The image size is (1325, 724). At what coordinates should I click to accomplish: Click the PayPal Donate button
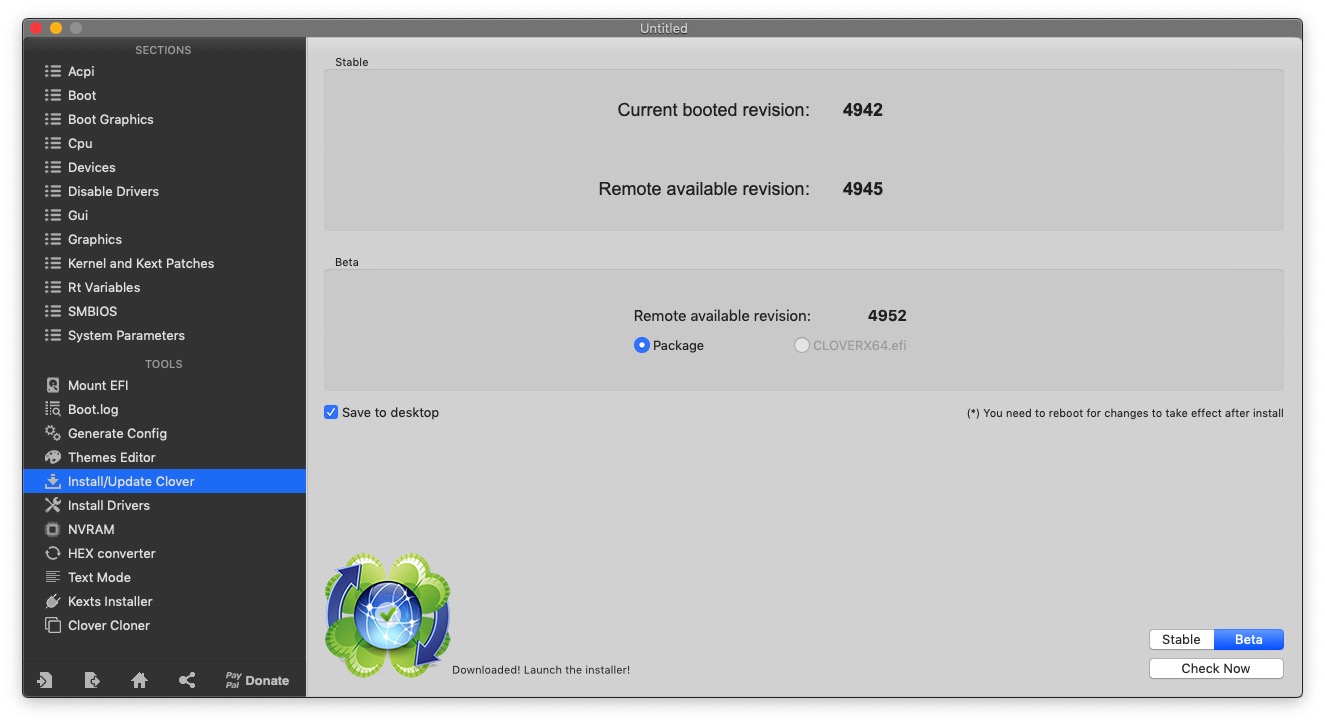257,680
